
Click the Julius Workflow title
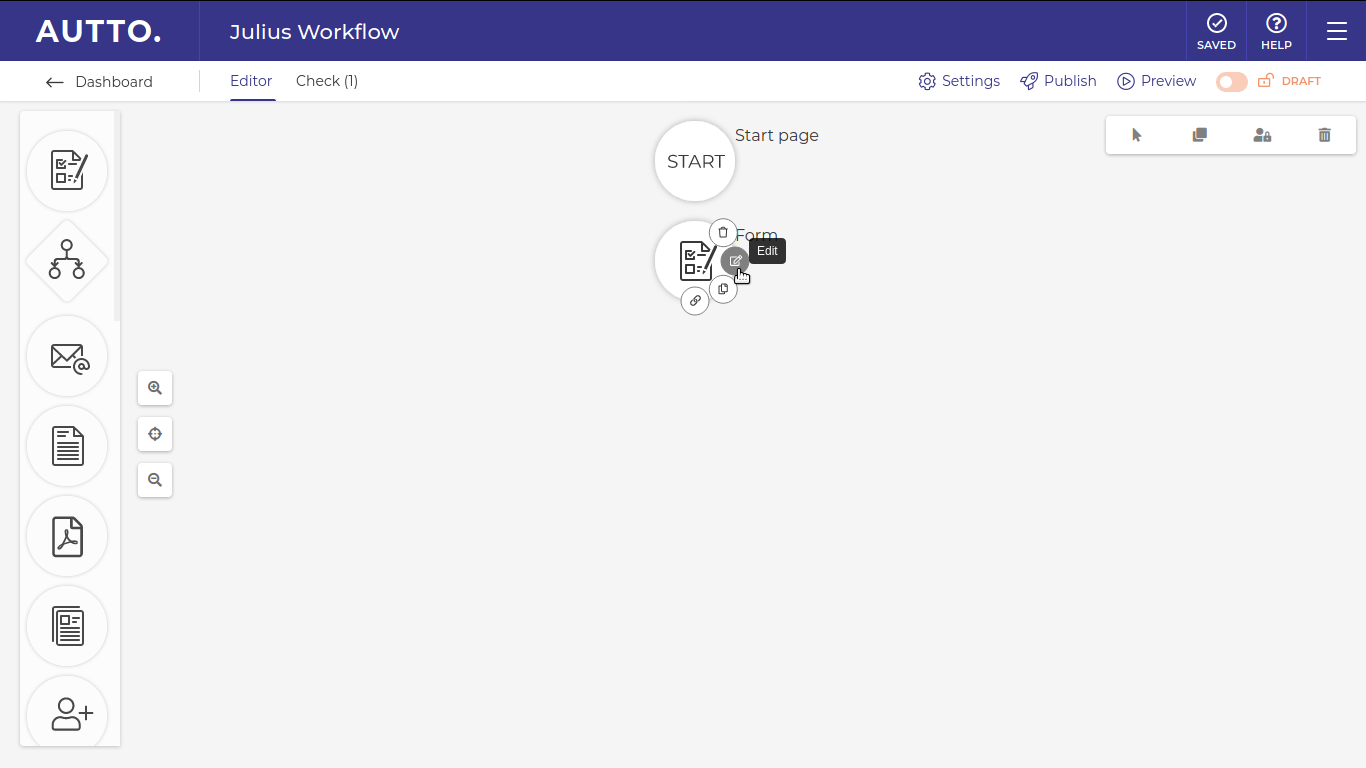(x=314, y=31)
